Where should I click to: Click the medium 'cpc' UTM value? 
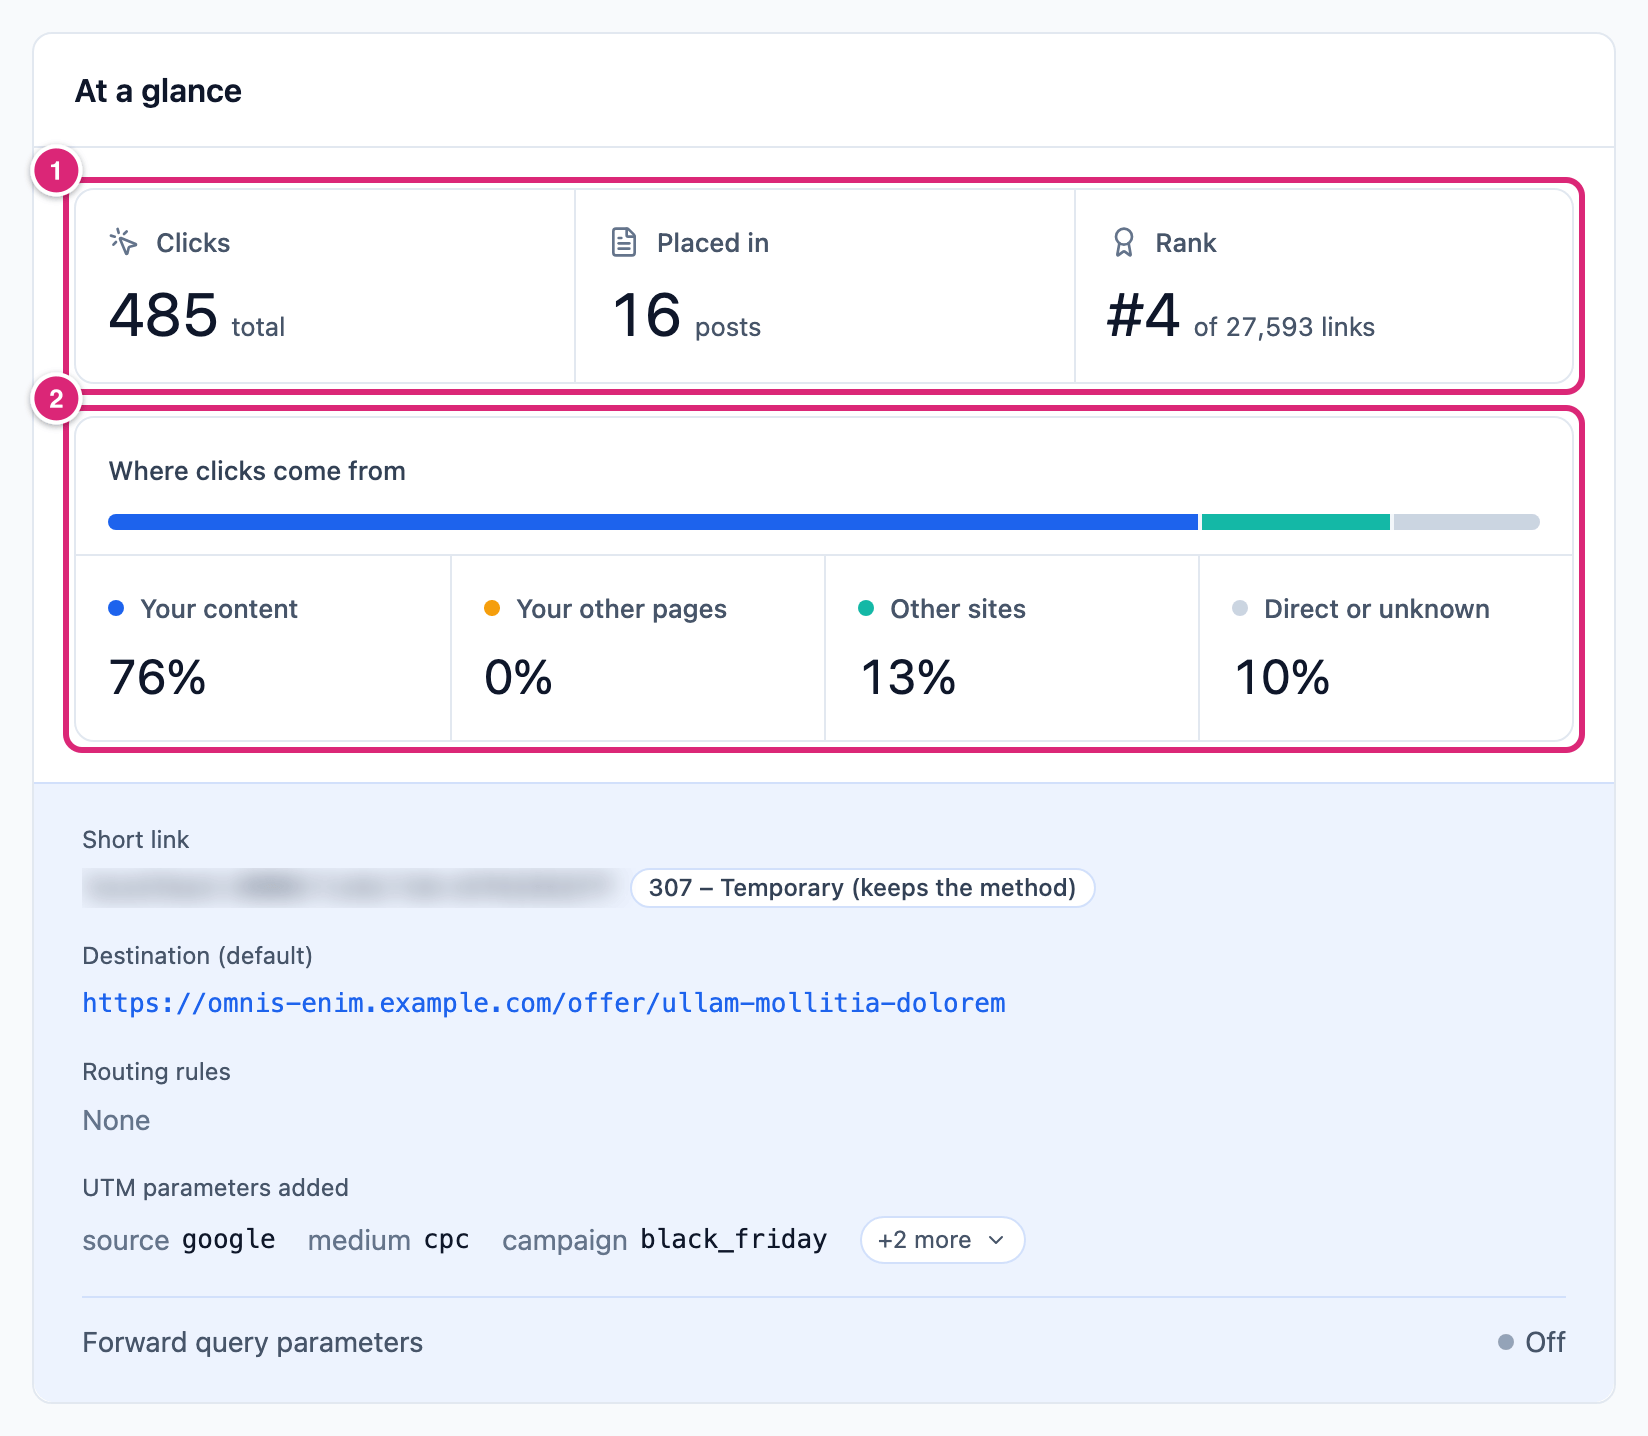446,1240
